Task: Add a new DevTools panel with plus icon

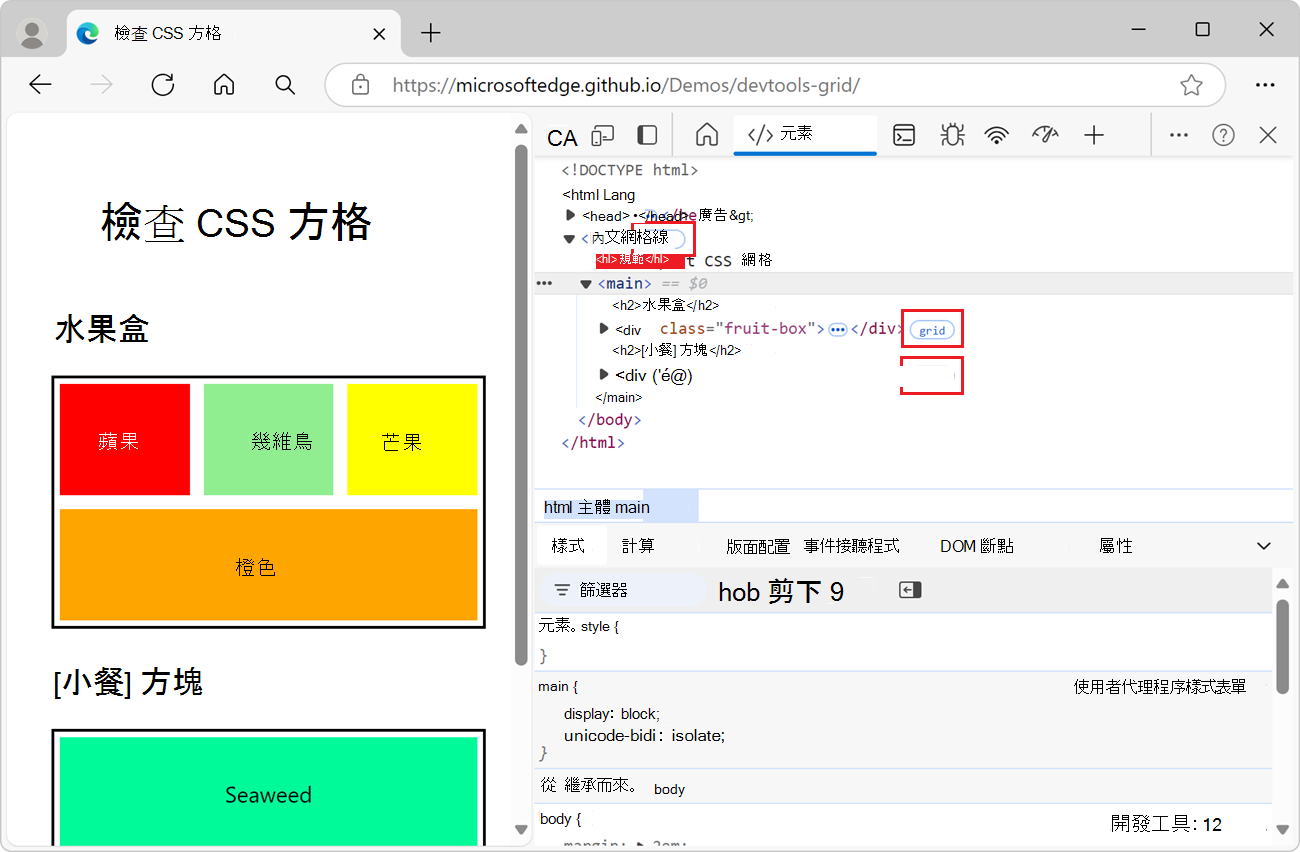Action: pos(1094,133)
